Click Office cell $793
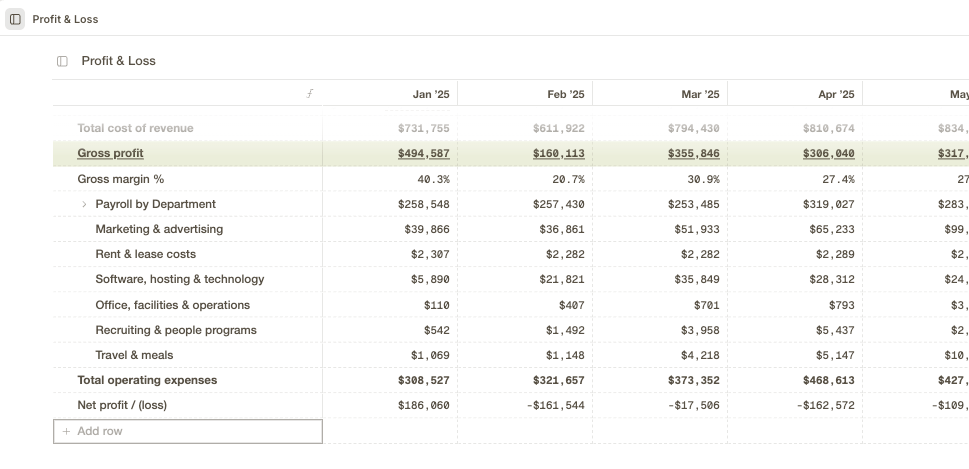Image resolution: width=969 pixels, height=469 pixels. point(842,305)
